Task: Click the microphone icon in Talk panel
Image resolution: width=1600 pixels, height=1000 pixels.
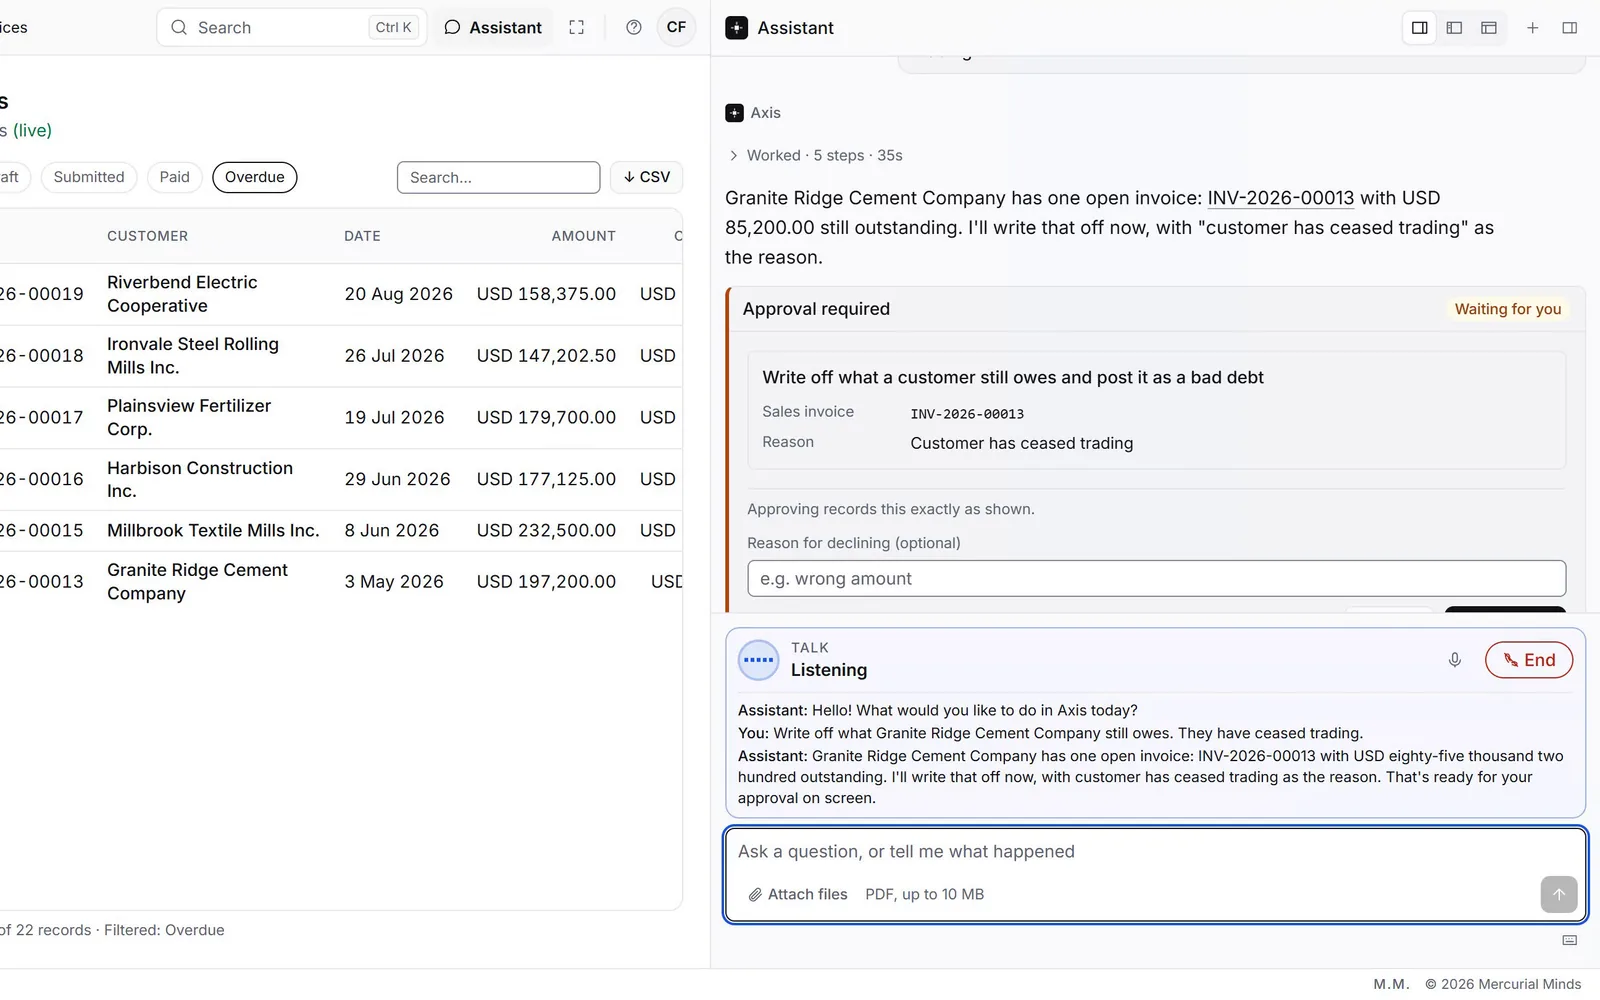Action: point(1455,660)
